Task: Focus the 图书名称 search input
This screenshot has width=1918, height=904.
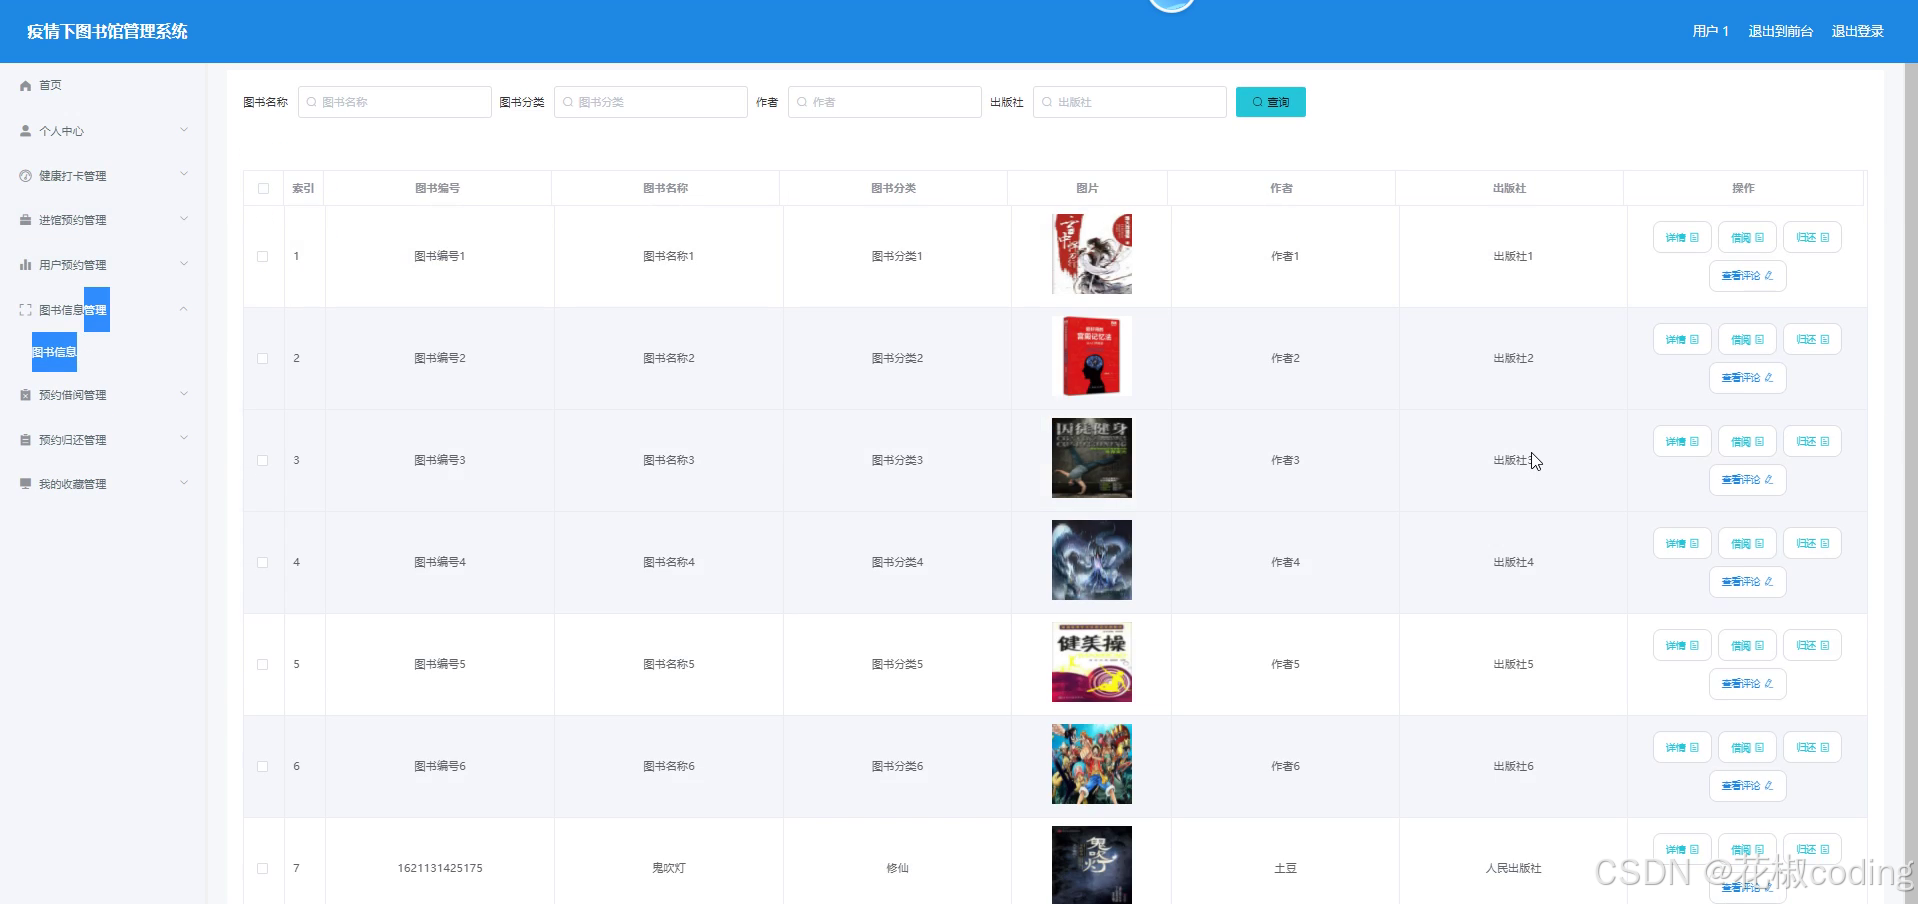Action: [394, 102]
